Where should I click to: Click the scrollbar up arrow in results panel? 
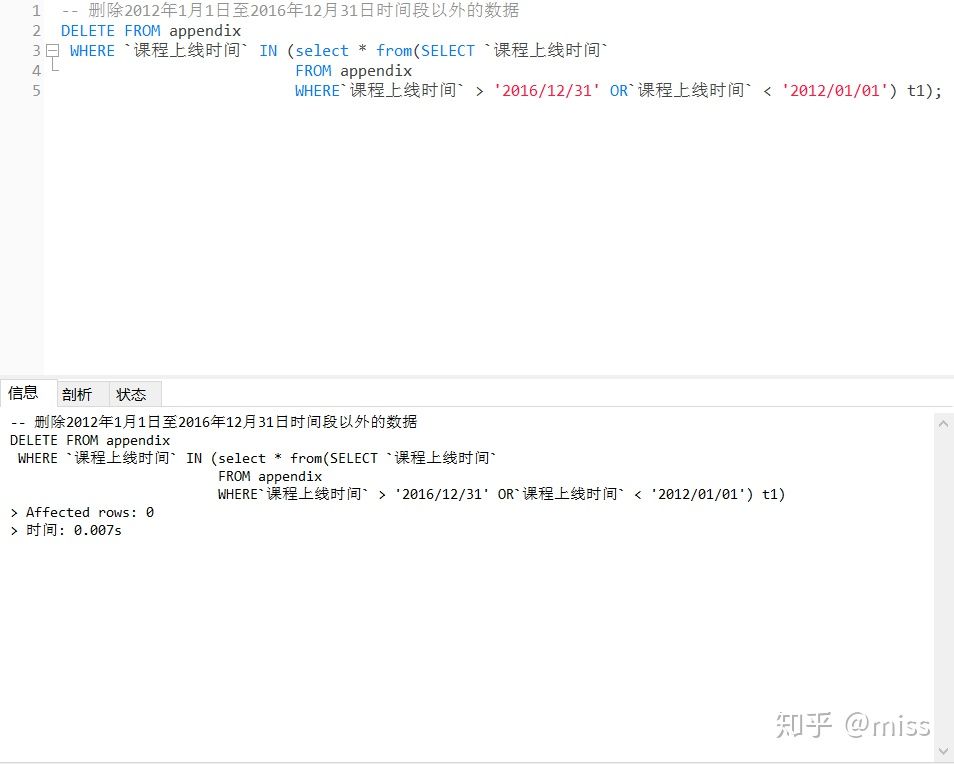[944, 423]
